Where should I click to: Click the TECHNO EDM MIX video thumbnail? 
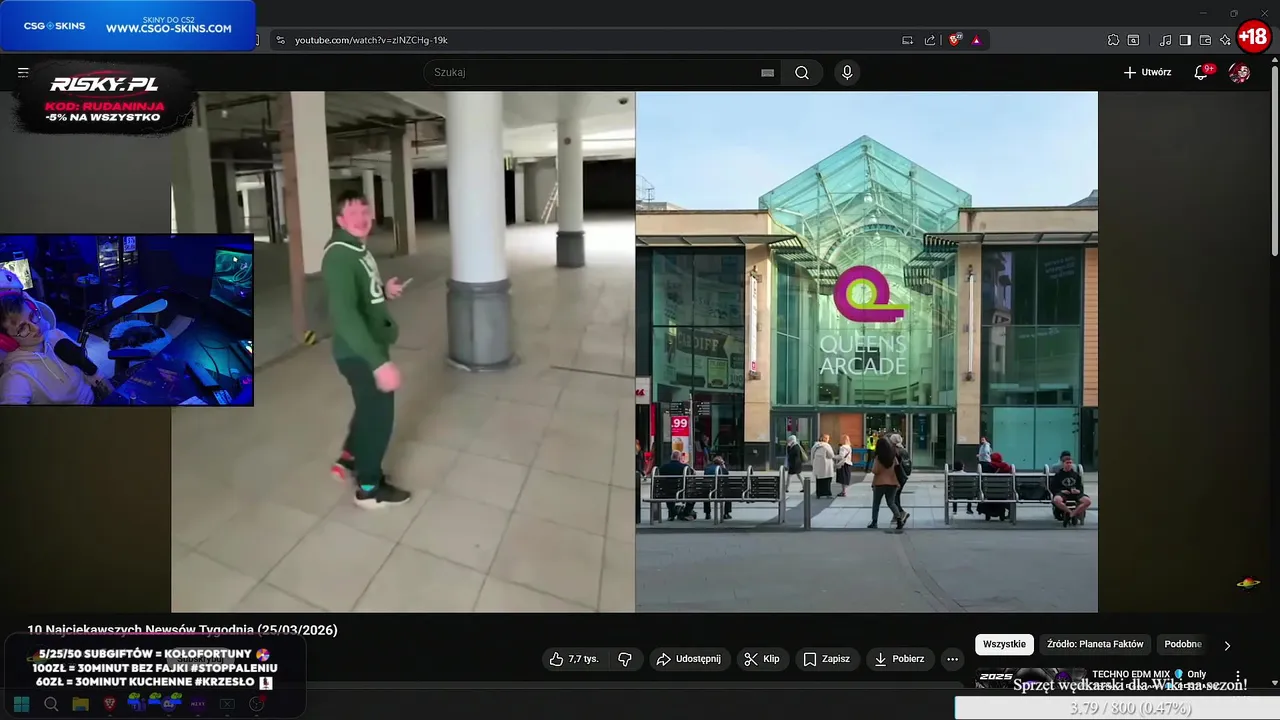tap(1030, 678)
